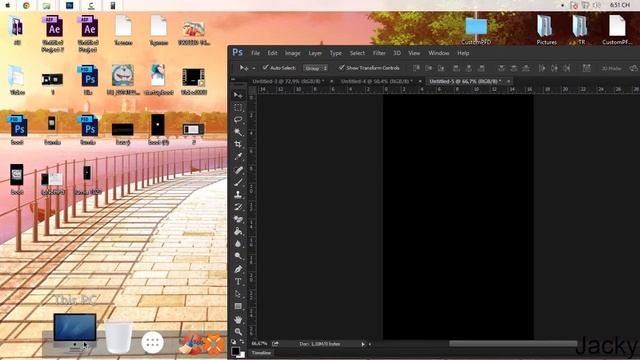This screenshot has width=640, height=360.
Task: Select the Move tool in the toolbox
Action: pos(238,95)
